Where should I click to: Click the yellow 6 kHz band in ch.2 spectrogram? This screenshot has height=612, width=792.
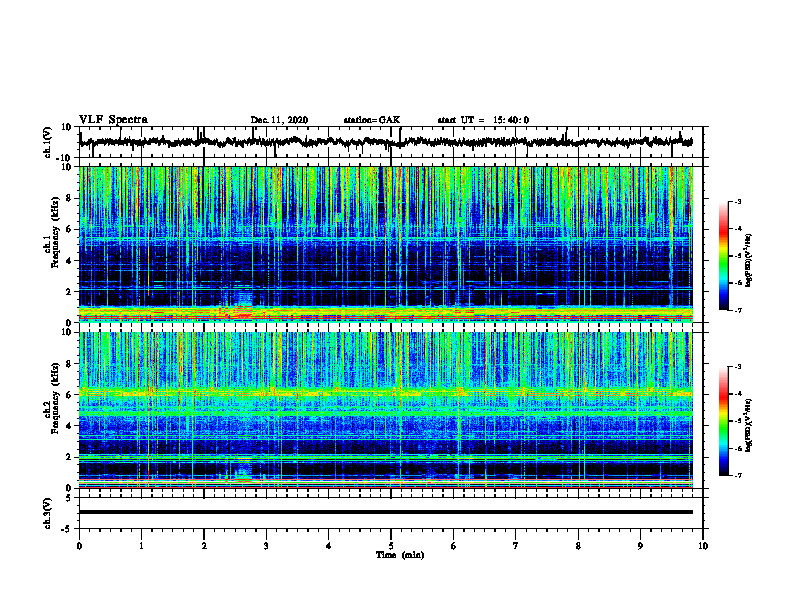[386, 393]
